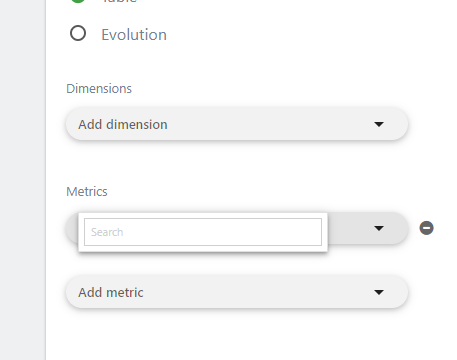Open the Add metric dropdown
This screenshot has height=360, width=457.
point(237,292)
